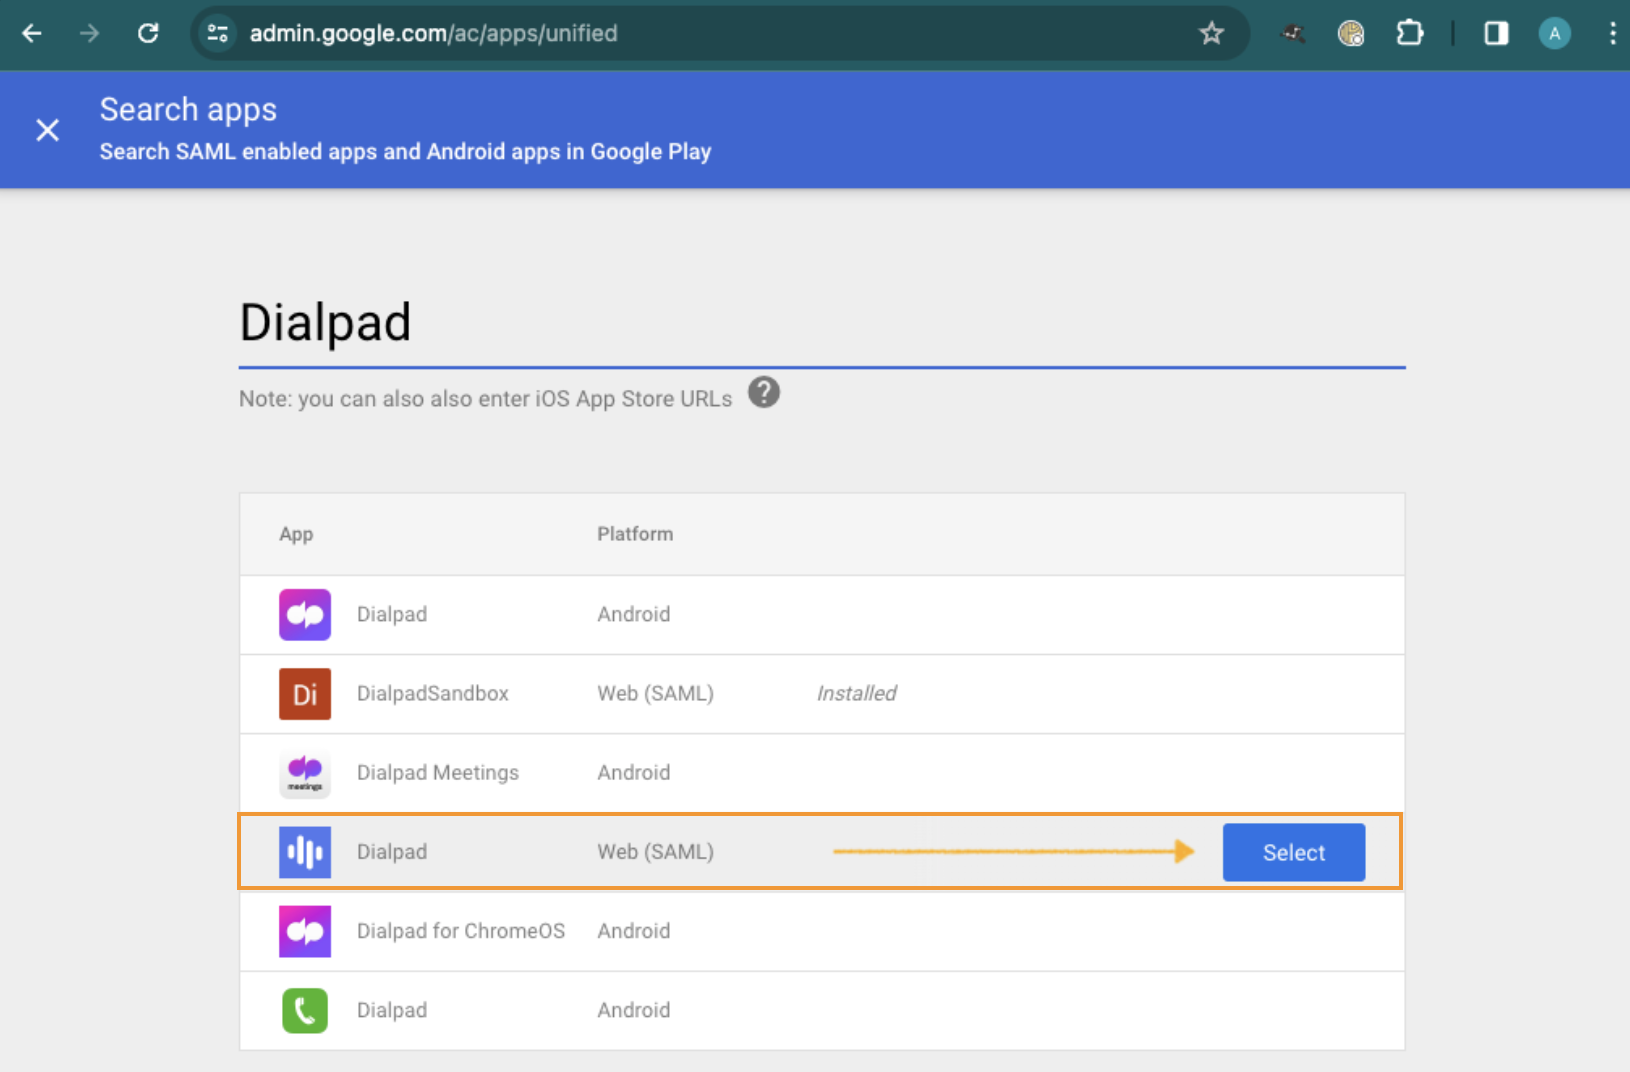
Task: Click Android in the Dialpad Meetings row
Action: (634, 772)
